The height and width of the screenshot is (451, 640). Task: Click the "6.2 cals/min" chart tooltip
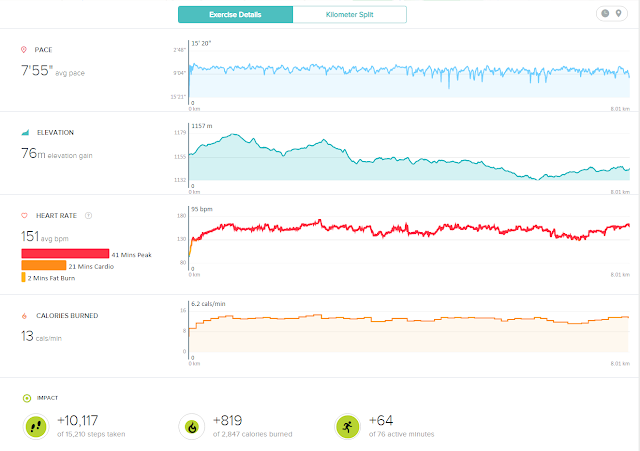(x=208, y=304)
